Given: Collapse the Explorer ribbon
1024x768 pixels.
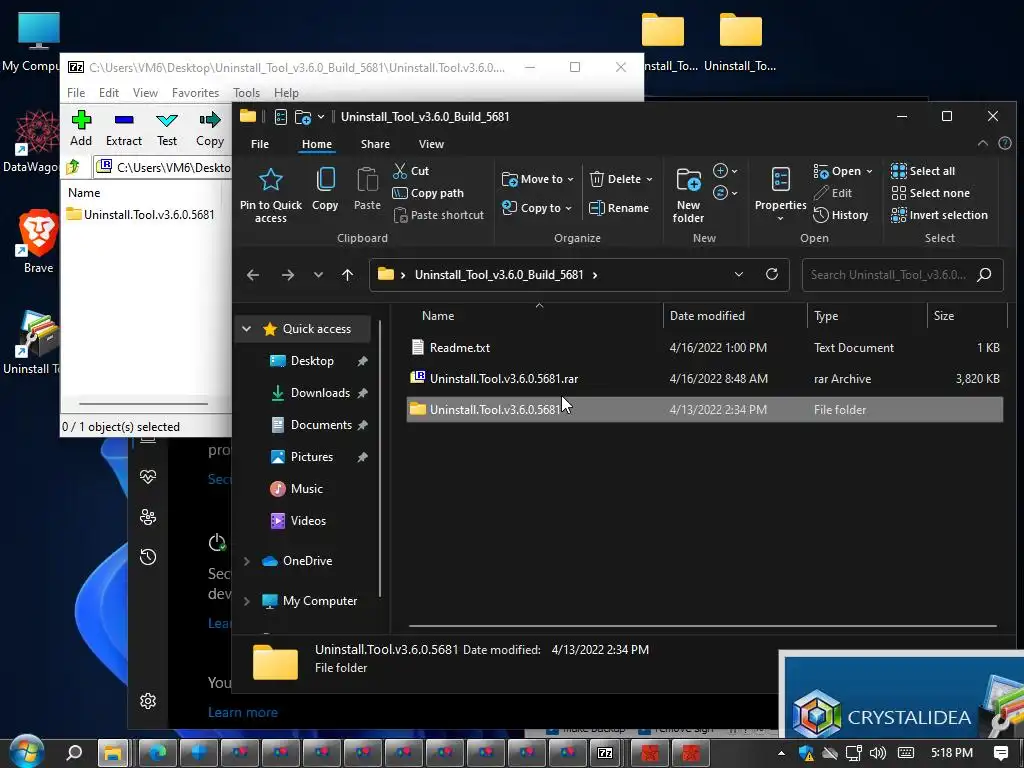Looking at the screenshot, I should (982, 144).
